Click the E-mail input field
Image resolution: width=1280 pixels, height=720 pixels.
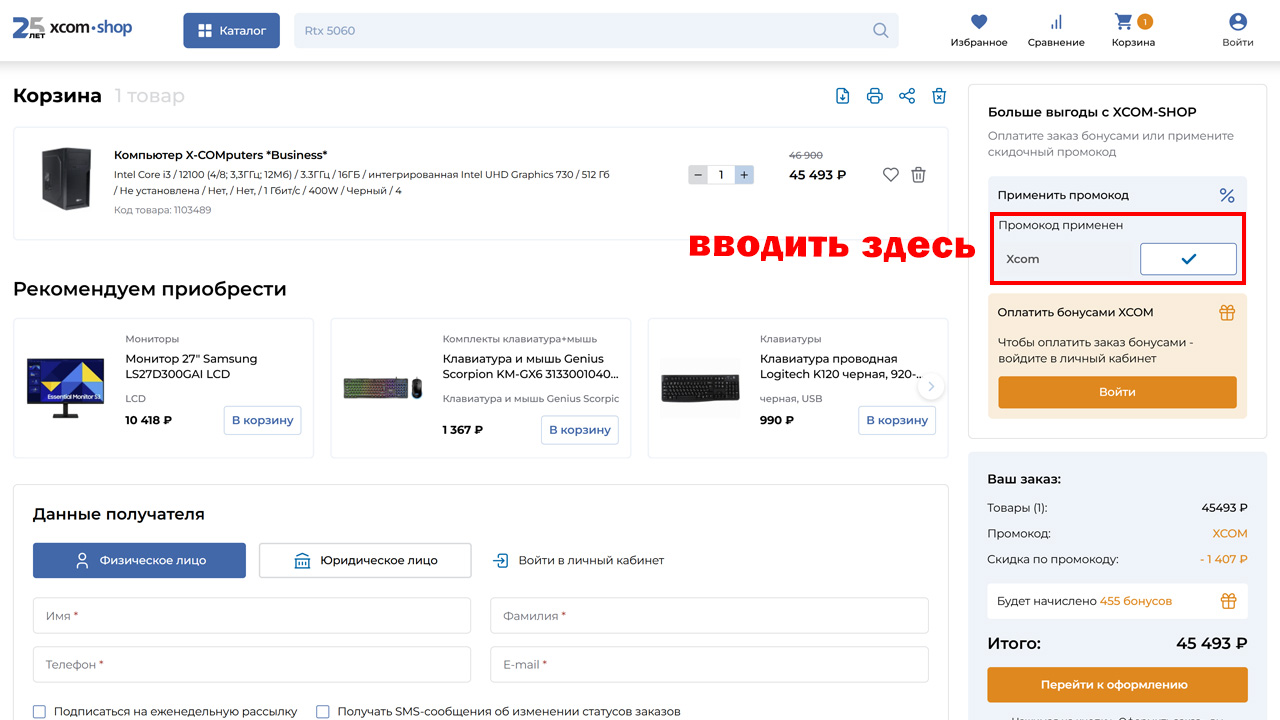[709, 664]
